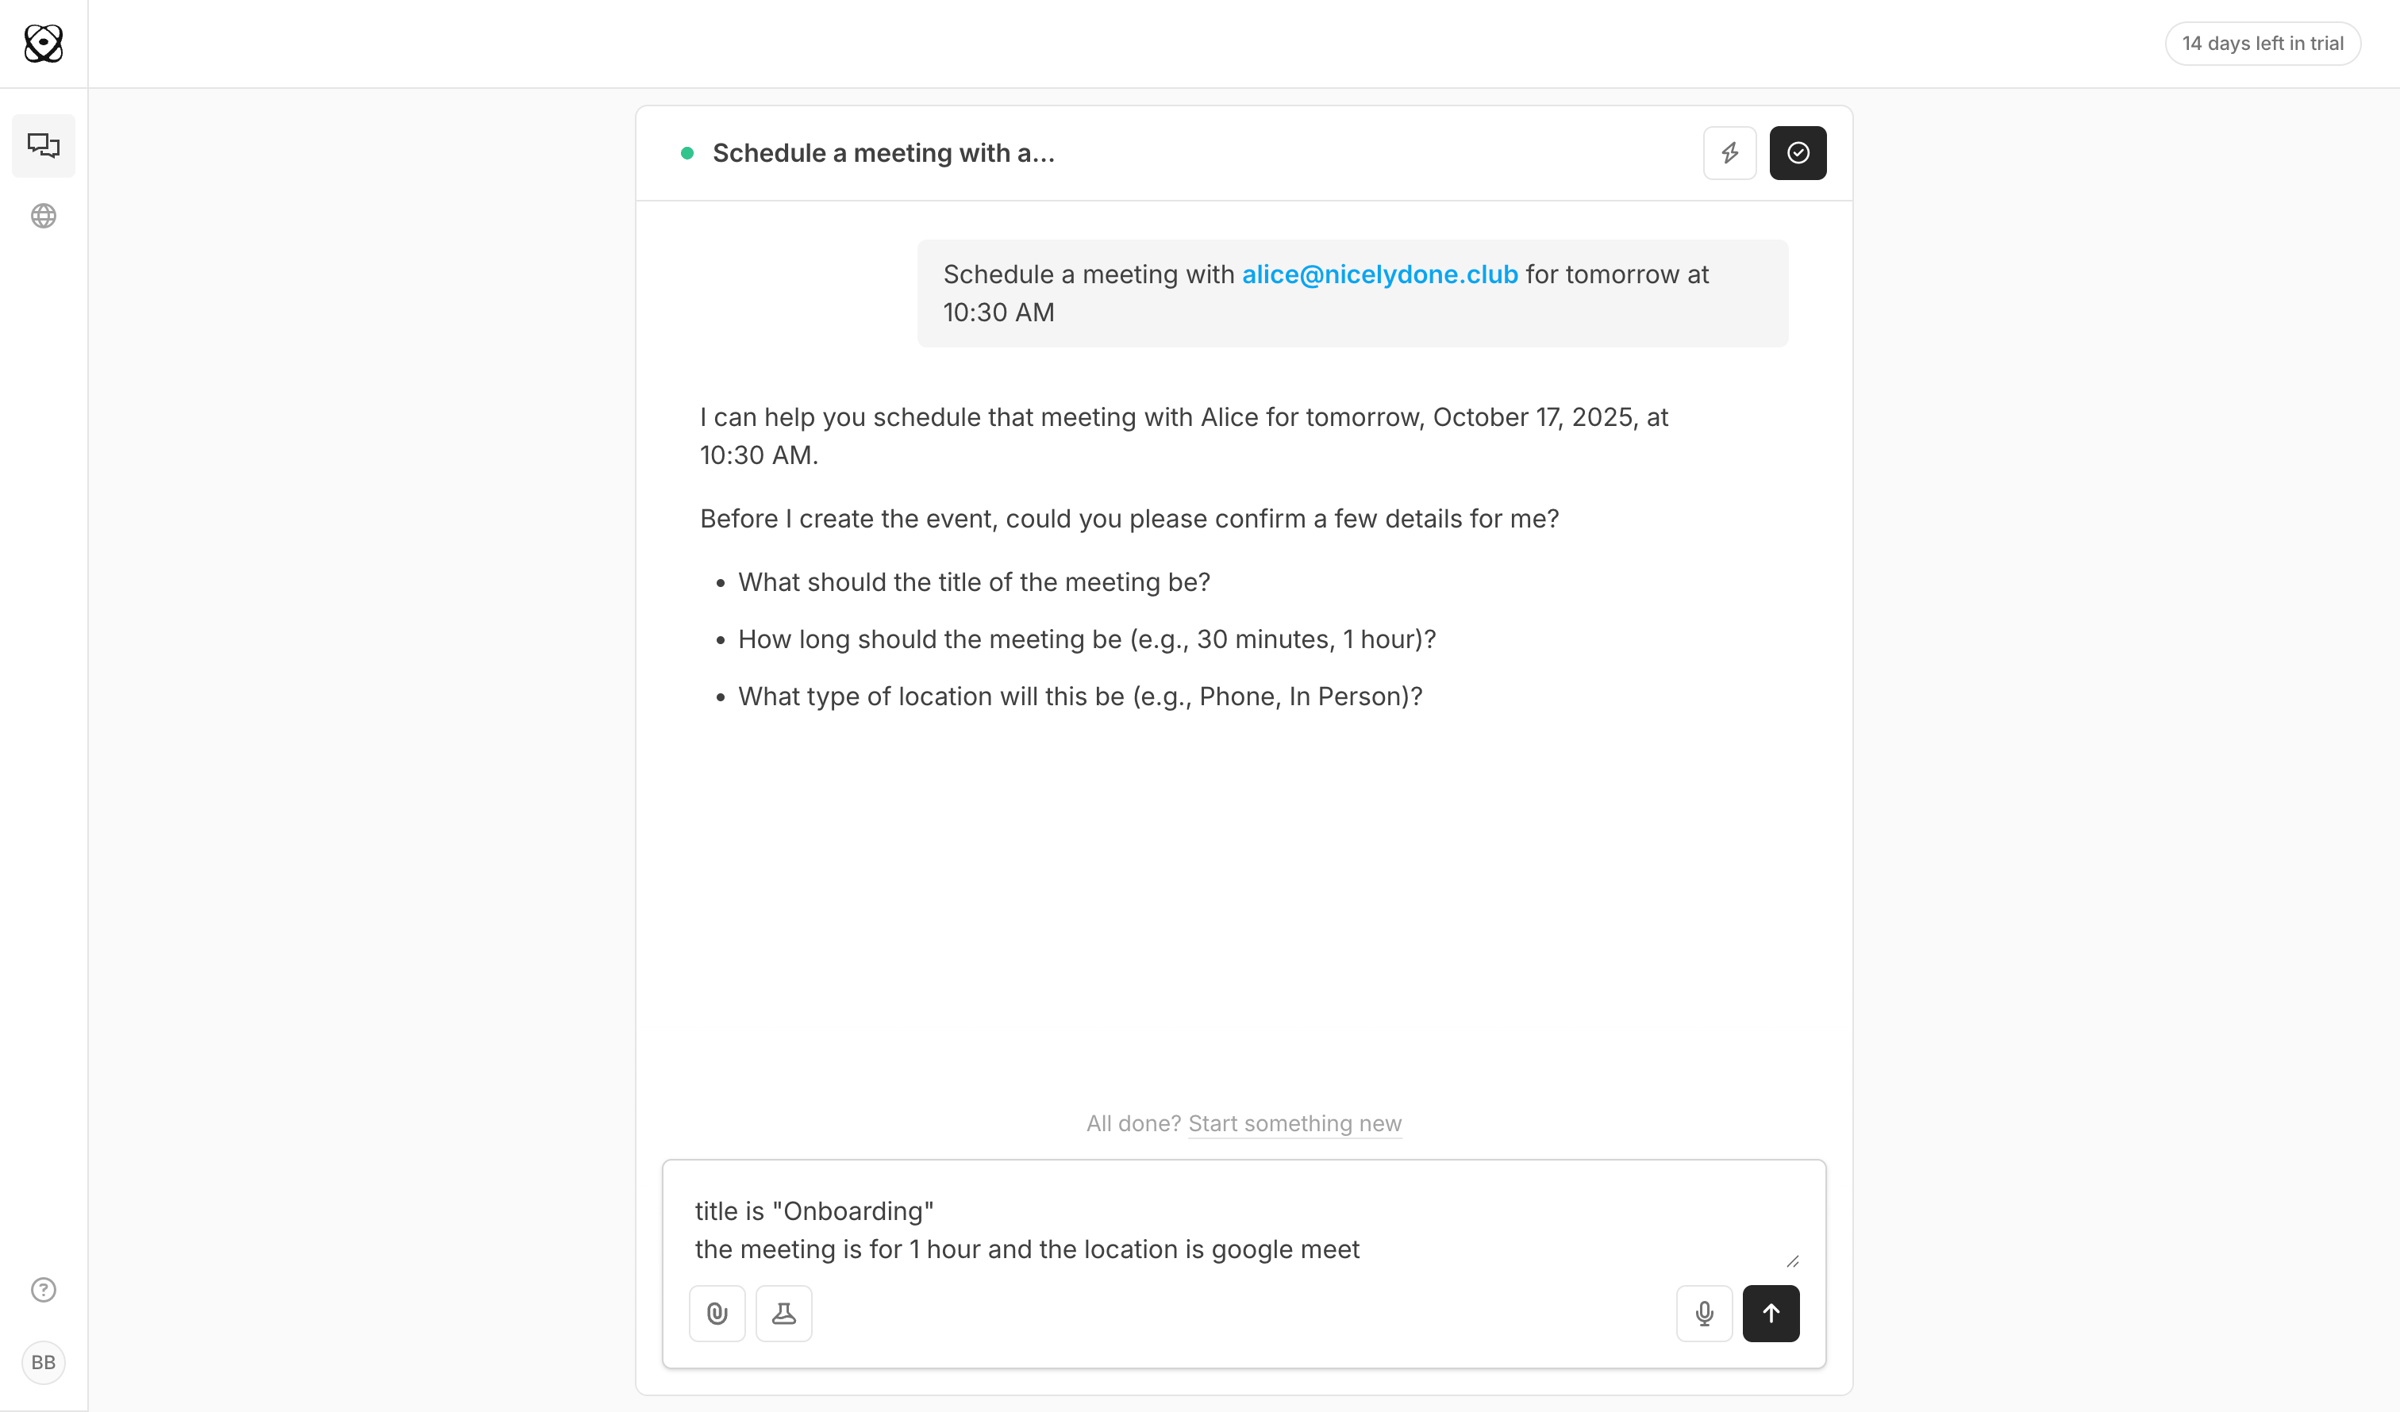Send the message with arrow button

click(x=1771, y=1313)
